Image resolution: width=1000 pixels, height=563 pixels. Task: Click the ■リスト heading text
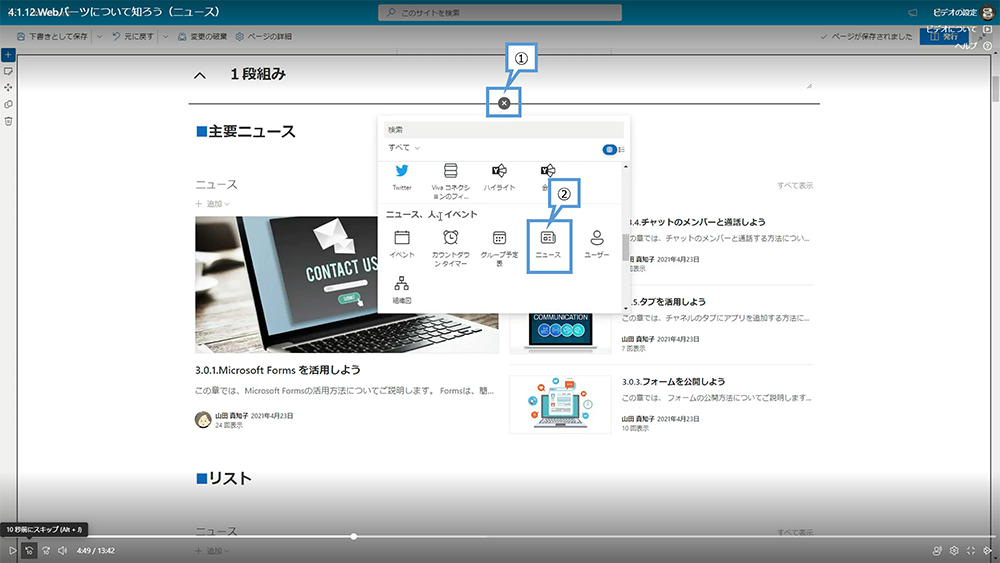[224, 478]
